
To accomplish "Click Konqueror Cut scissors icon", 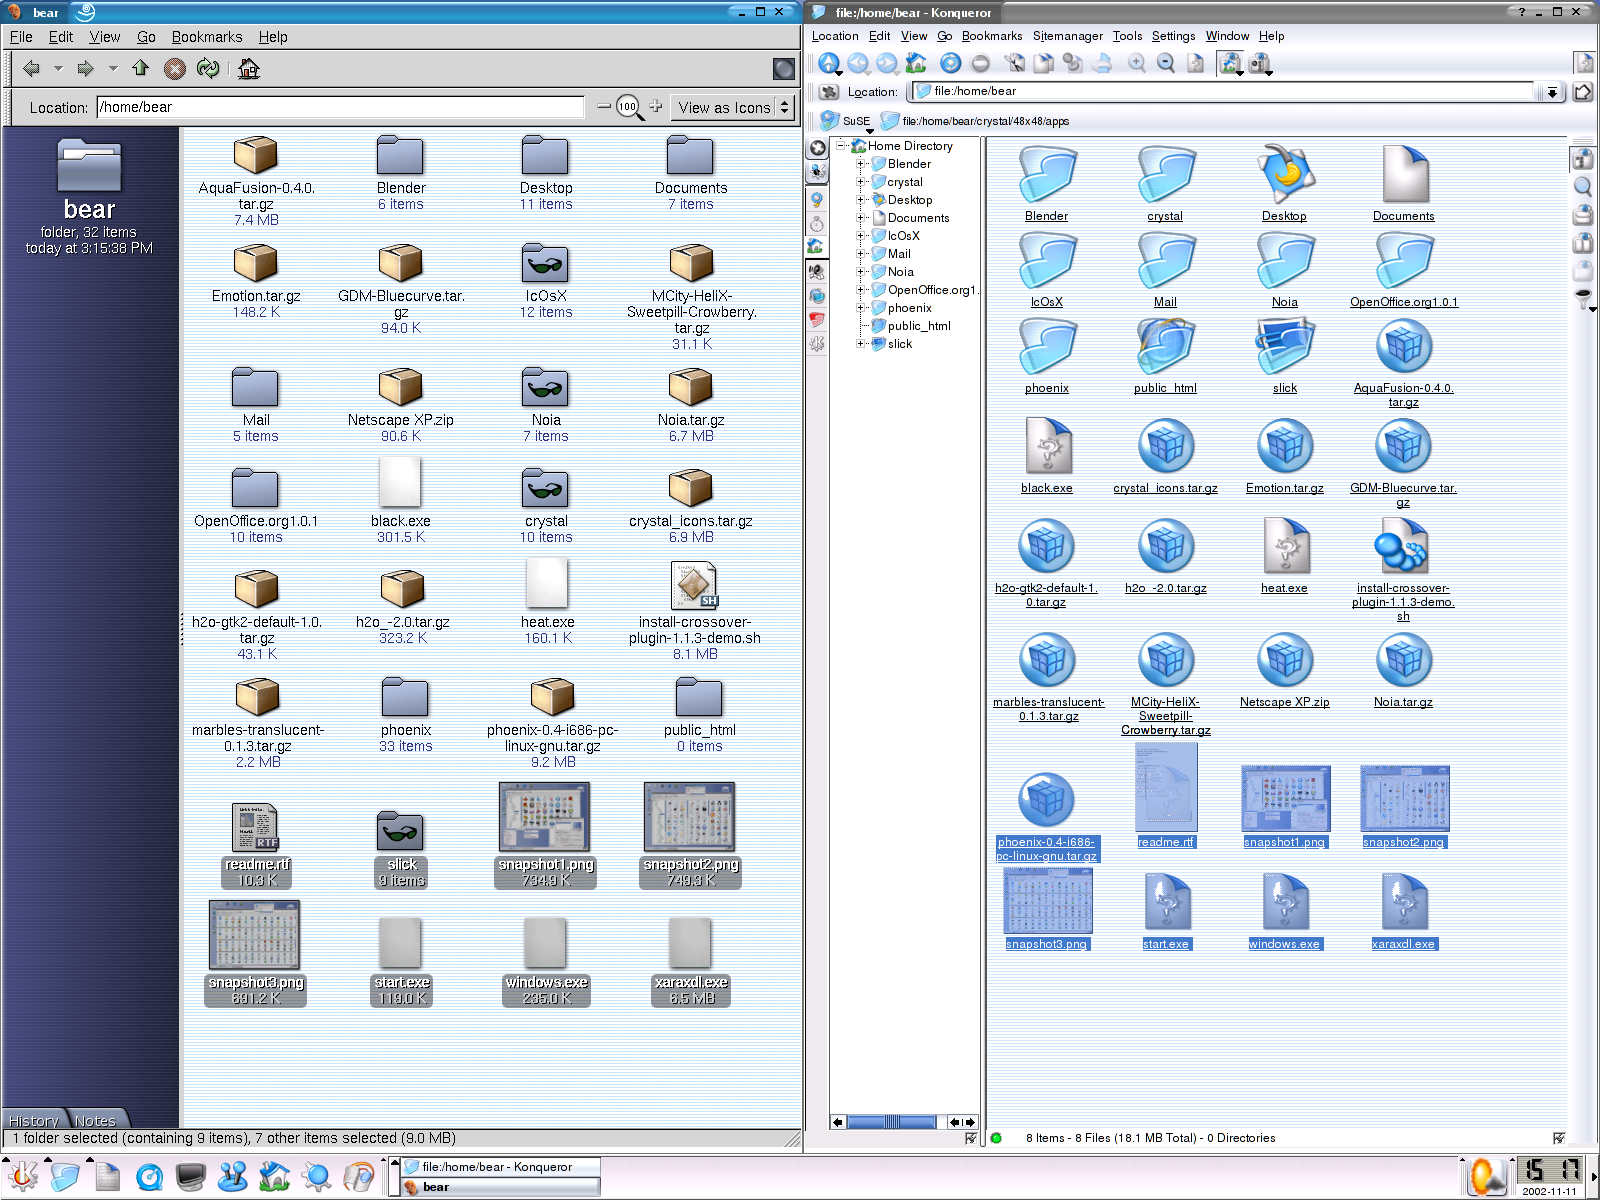I will (1015, 63).
